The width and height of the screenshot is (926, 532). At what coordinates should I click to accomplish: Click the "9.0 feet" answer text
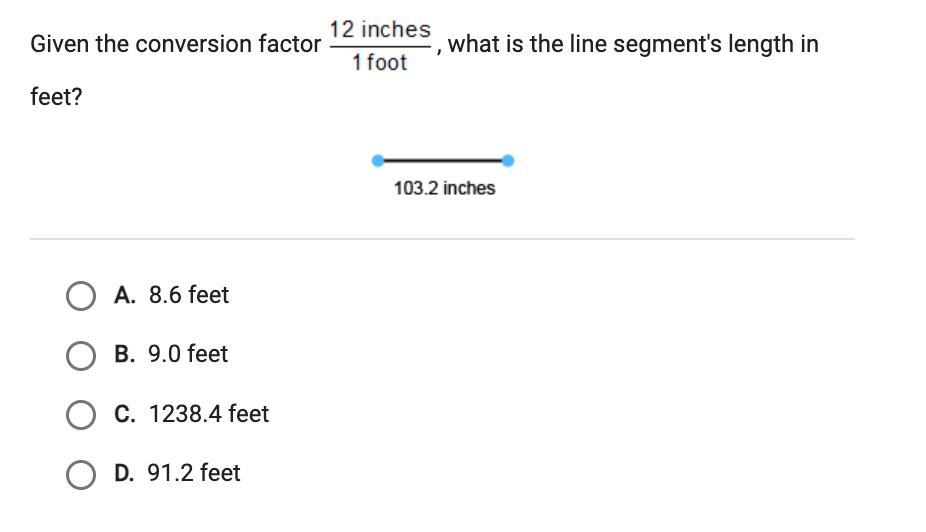coord(188,354)
